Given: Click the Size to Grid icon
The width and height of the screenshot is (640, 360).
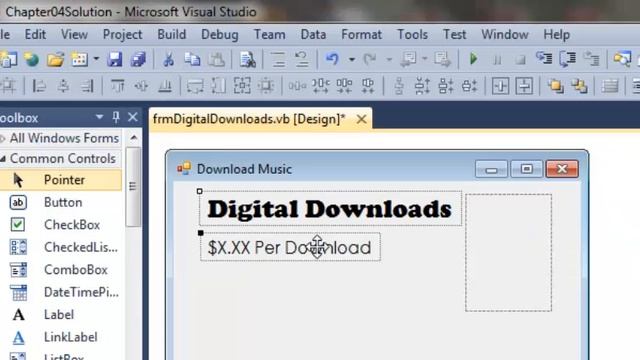Looking at the screenshot, I should [x=266, y=86].
